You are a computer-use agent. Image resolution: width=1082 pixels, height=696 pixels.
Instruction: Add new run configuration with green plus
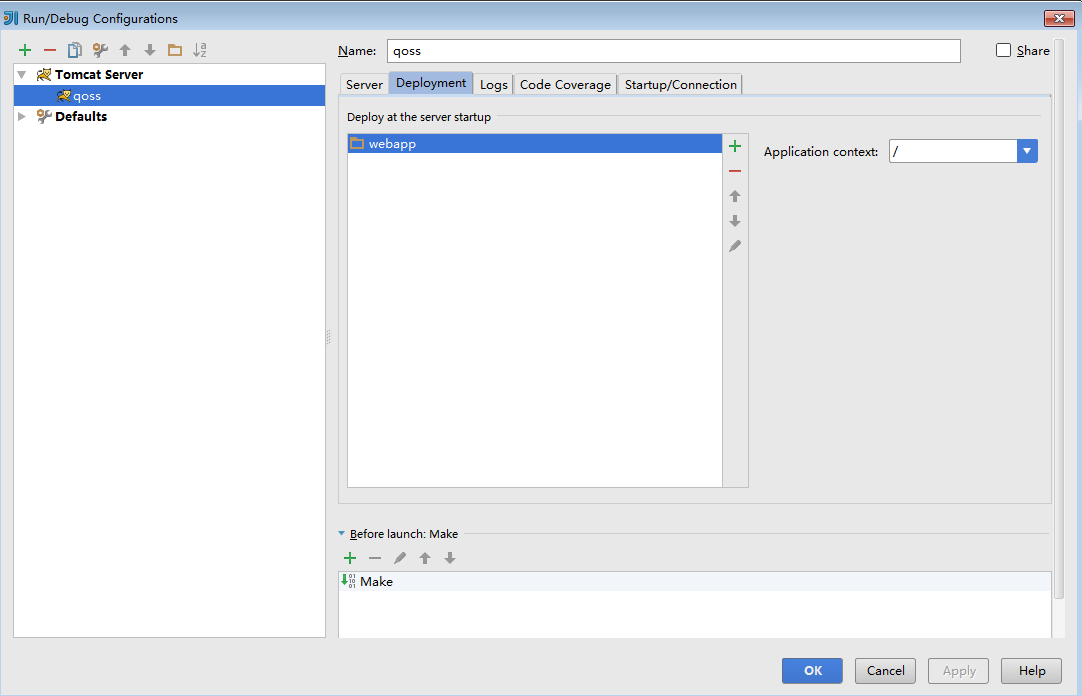pos(25,50)
